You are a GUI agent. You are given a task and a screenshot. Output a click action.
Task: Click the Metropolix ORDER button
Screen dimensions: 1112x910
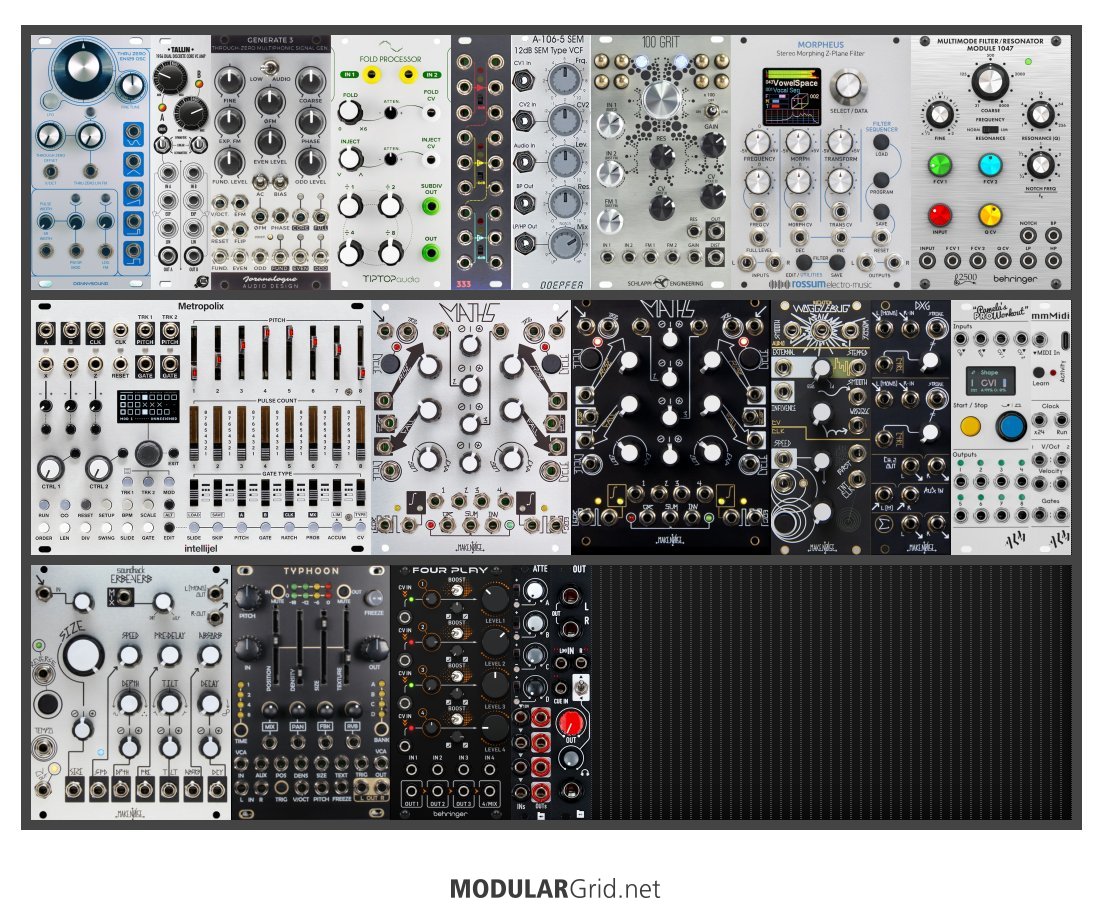pos(44,528)
